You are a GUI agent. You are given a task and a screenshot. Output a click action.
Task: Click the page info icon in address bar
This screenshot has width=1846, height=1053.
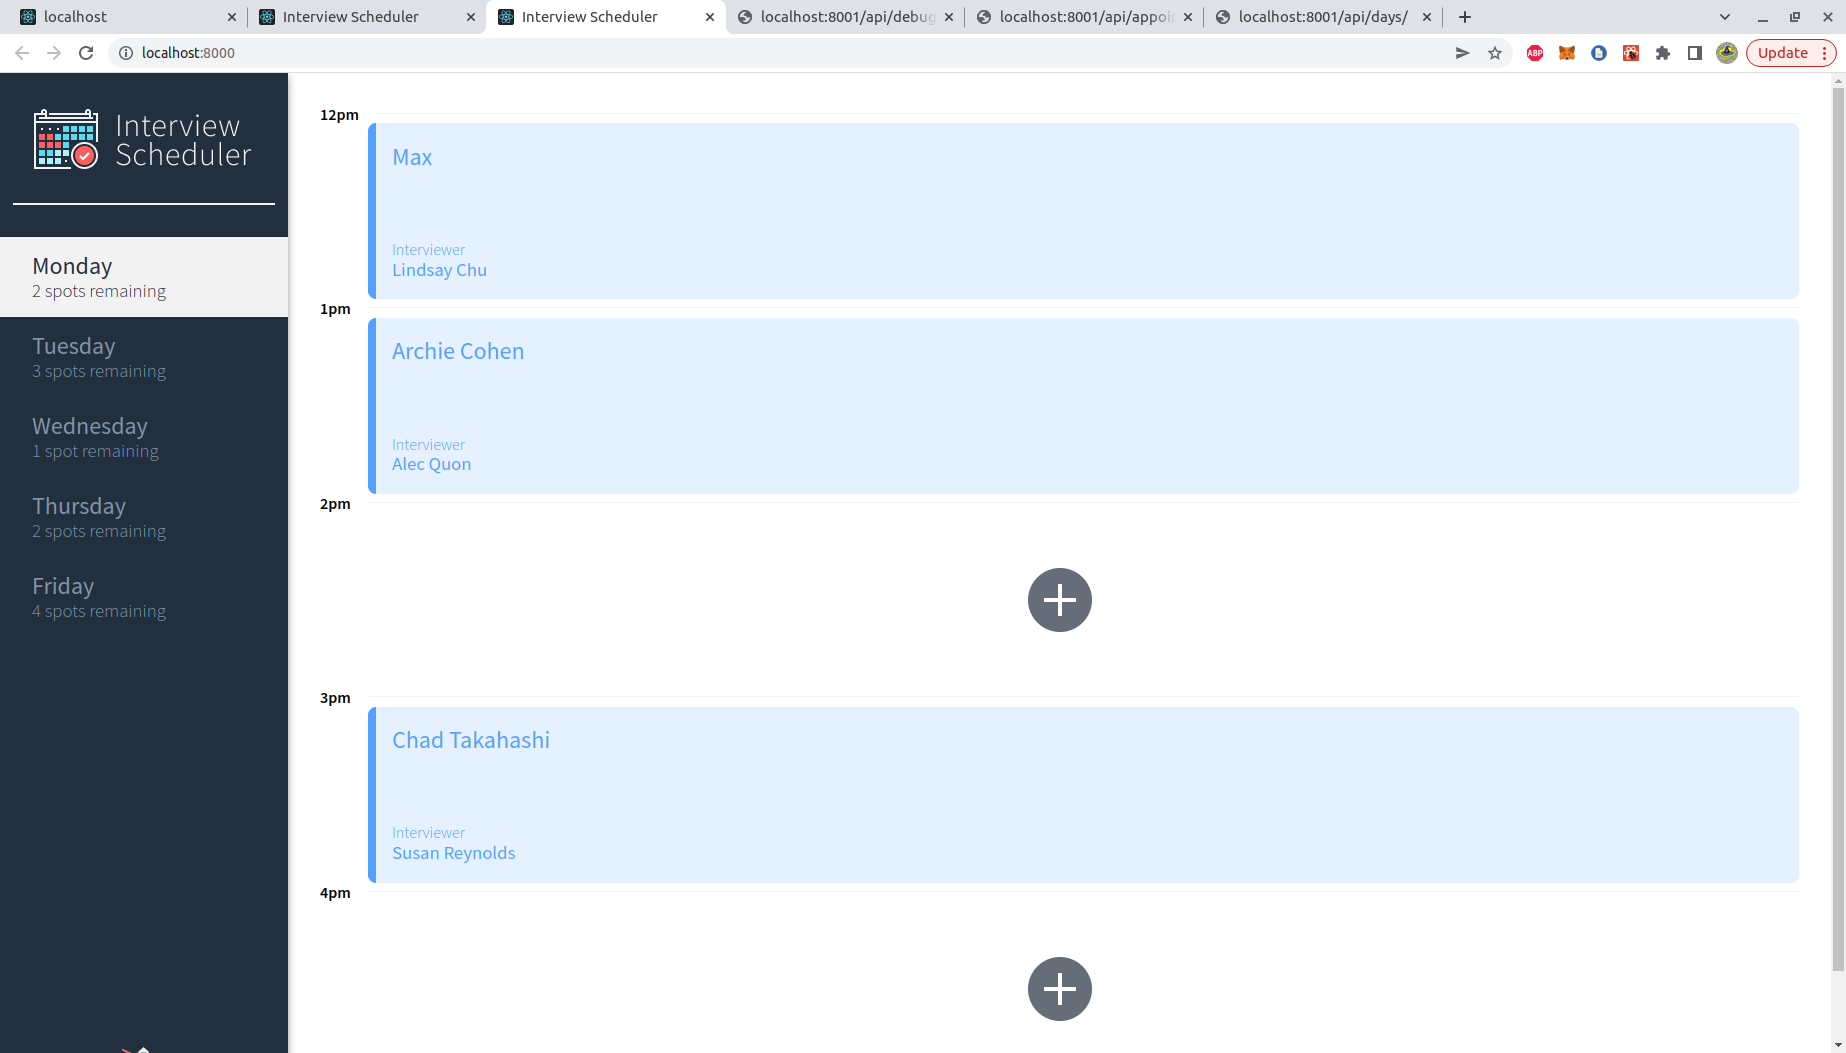point(126,53)
